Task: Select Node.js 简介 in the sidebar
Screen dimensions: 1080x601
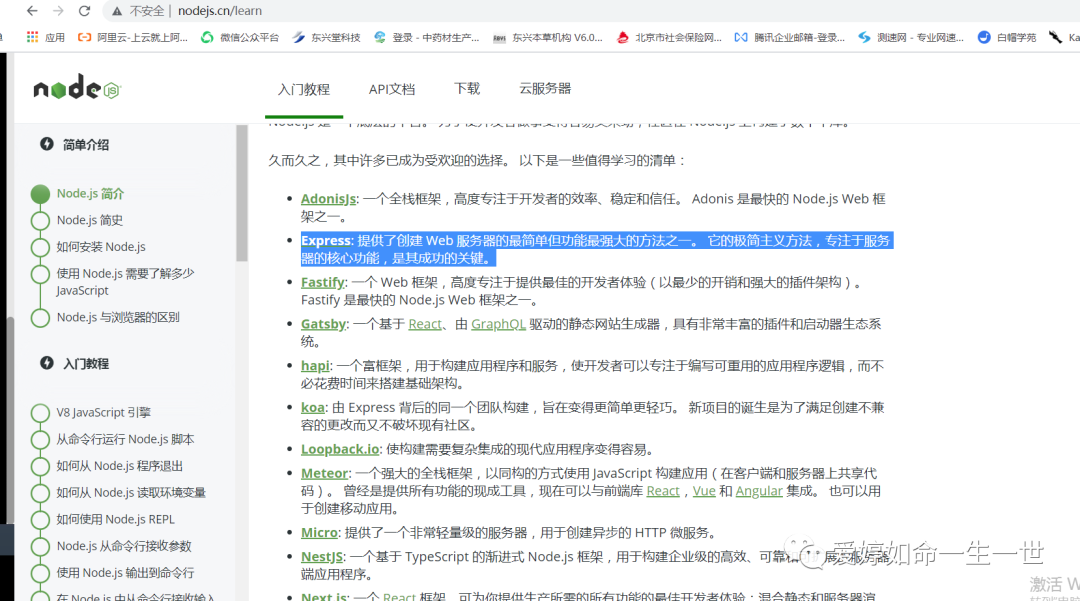Action: [x=90, y=193]
